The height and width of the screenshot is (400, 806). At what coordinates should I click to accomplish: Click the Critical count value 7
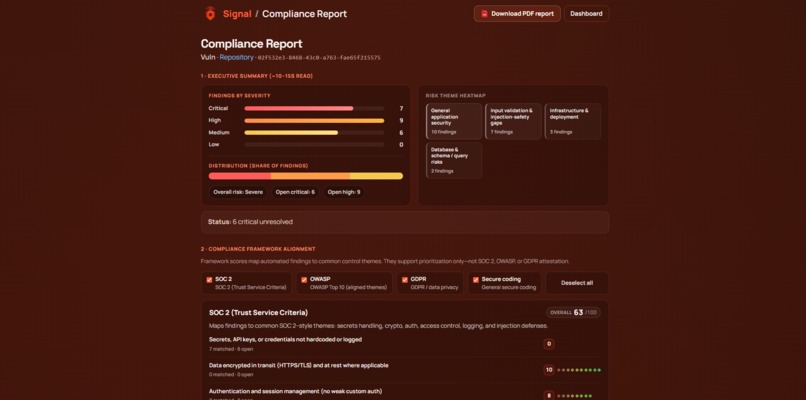[x=401, y=108]
